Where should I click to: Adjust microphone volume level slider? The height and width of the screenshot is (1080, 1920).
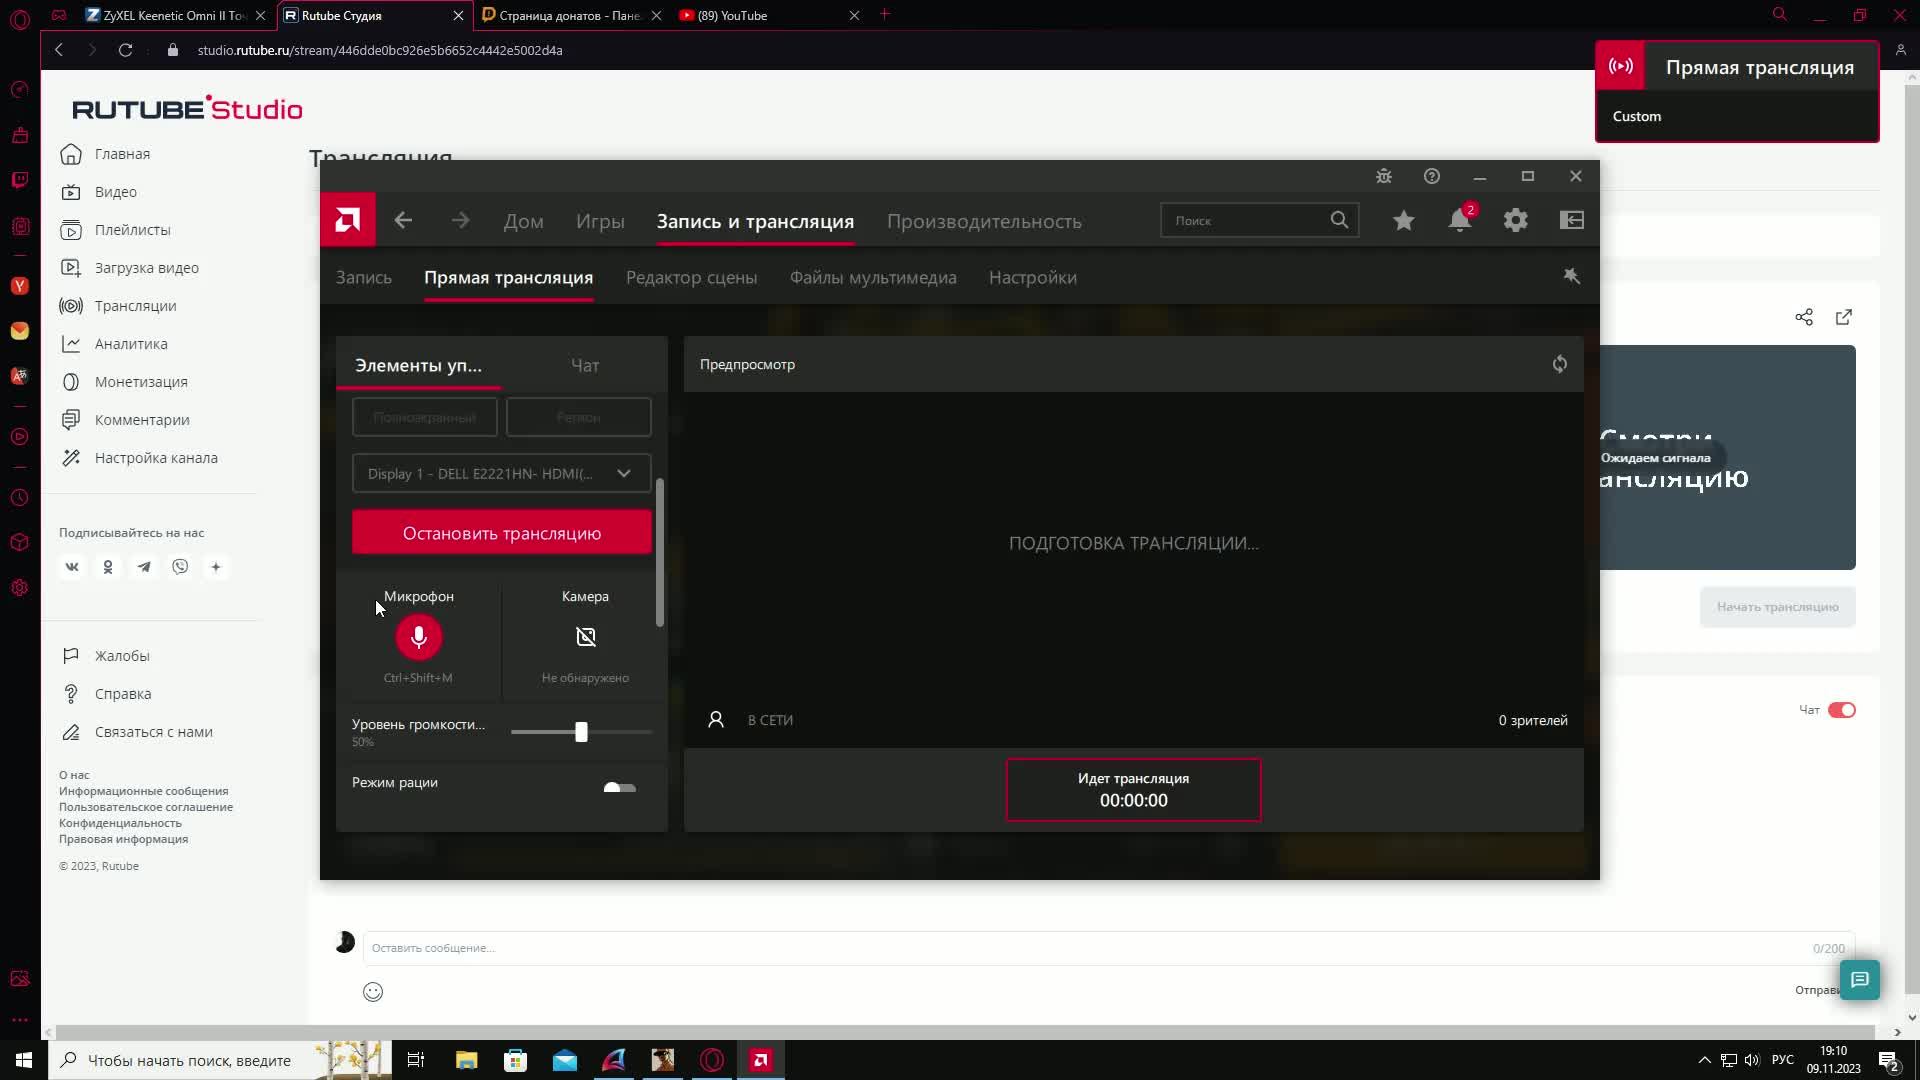coord(581,733)
